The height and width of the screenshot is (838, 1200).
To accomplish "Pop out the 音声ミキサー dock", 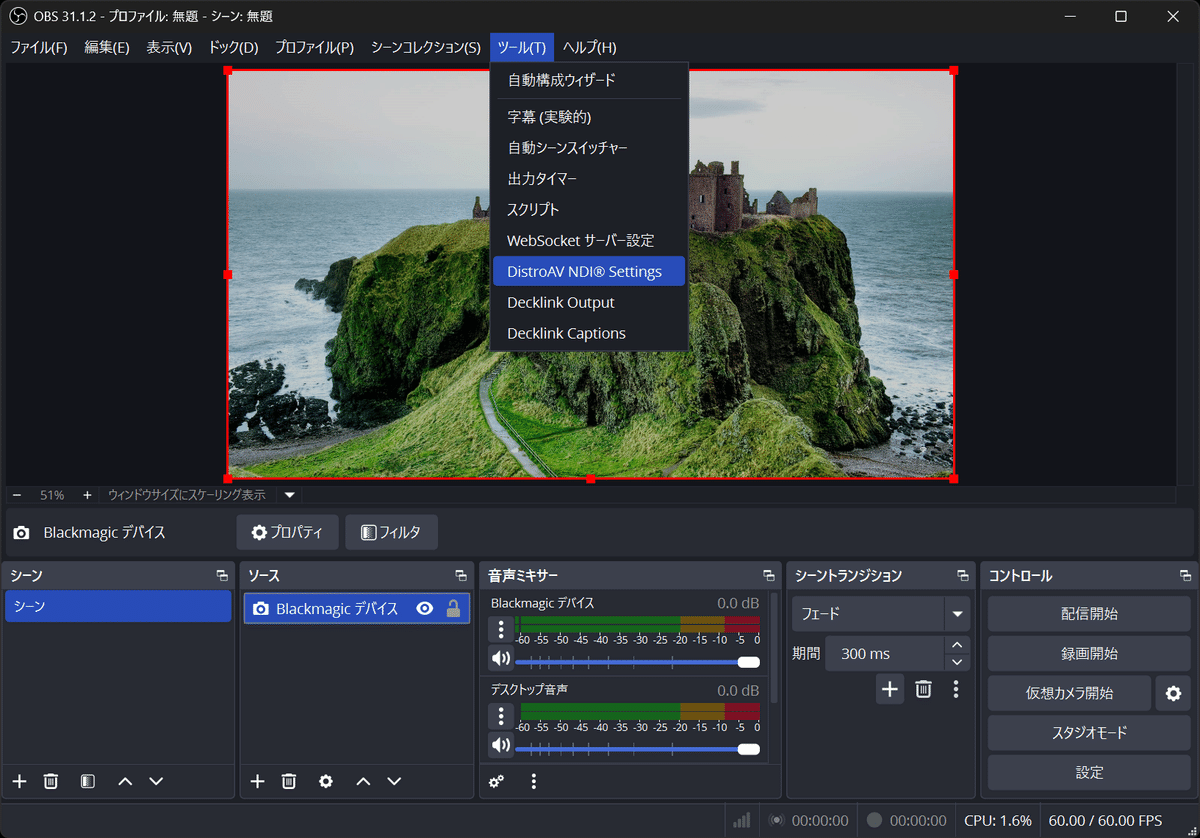I will click(768, 575).
